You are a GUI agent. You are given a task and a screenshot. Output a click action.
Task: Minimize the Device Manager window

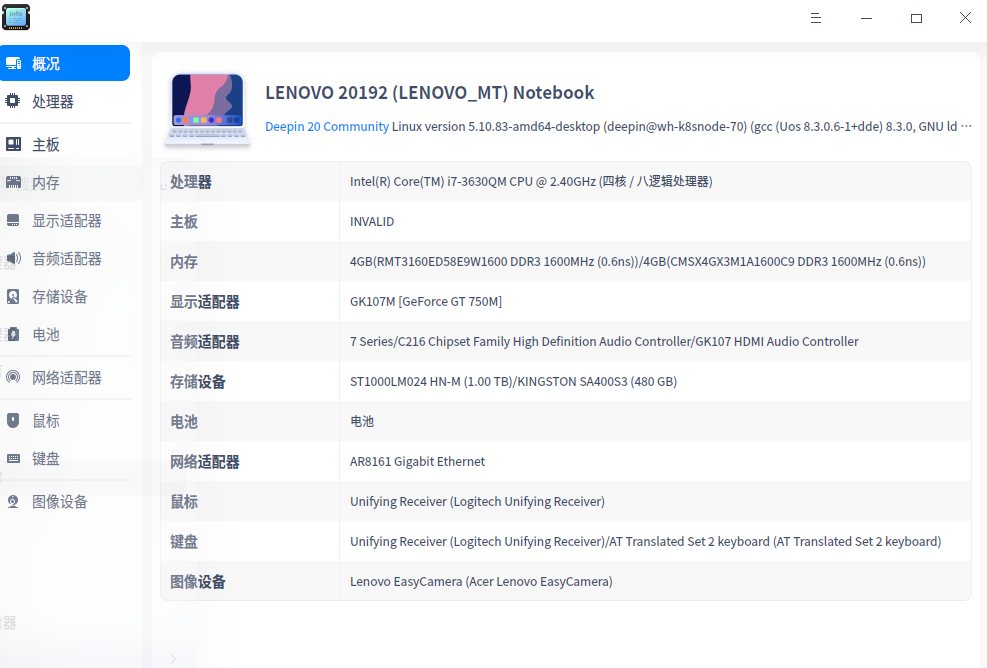point(866,18)
